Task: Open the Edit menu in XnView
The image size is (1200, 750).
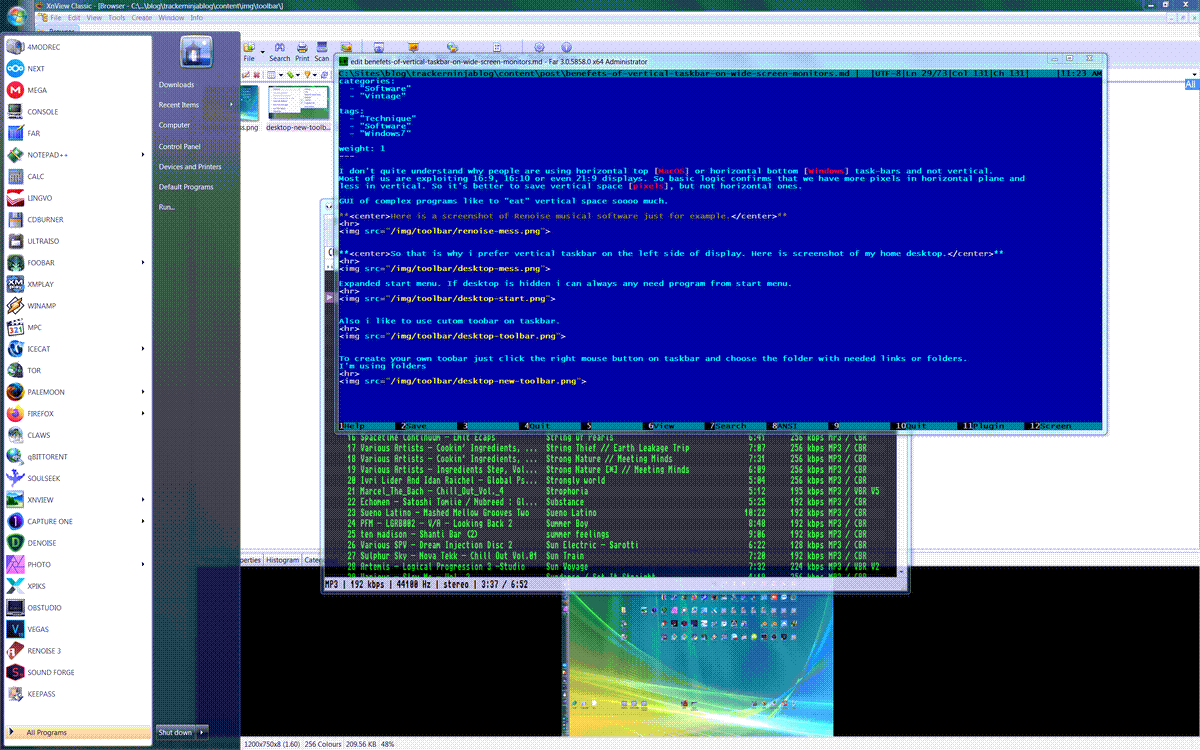Action: point(73,18)
